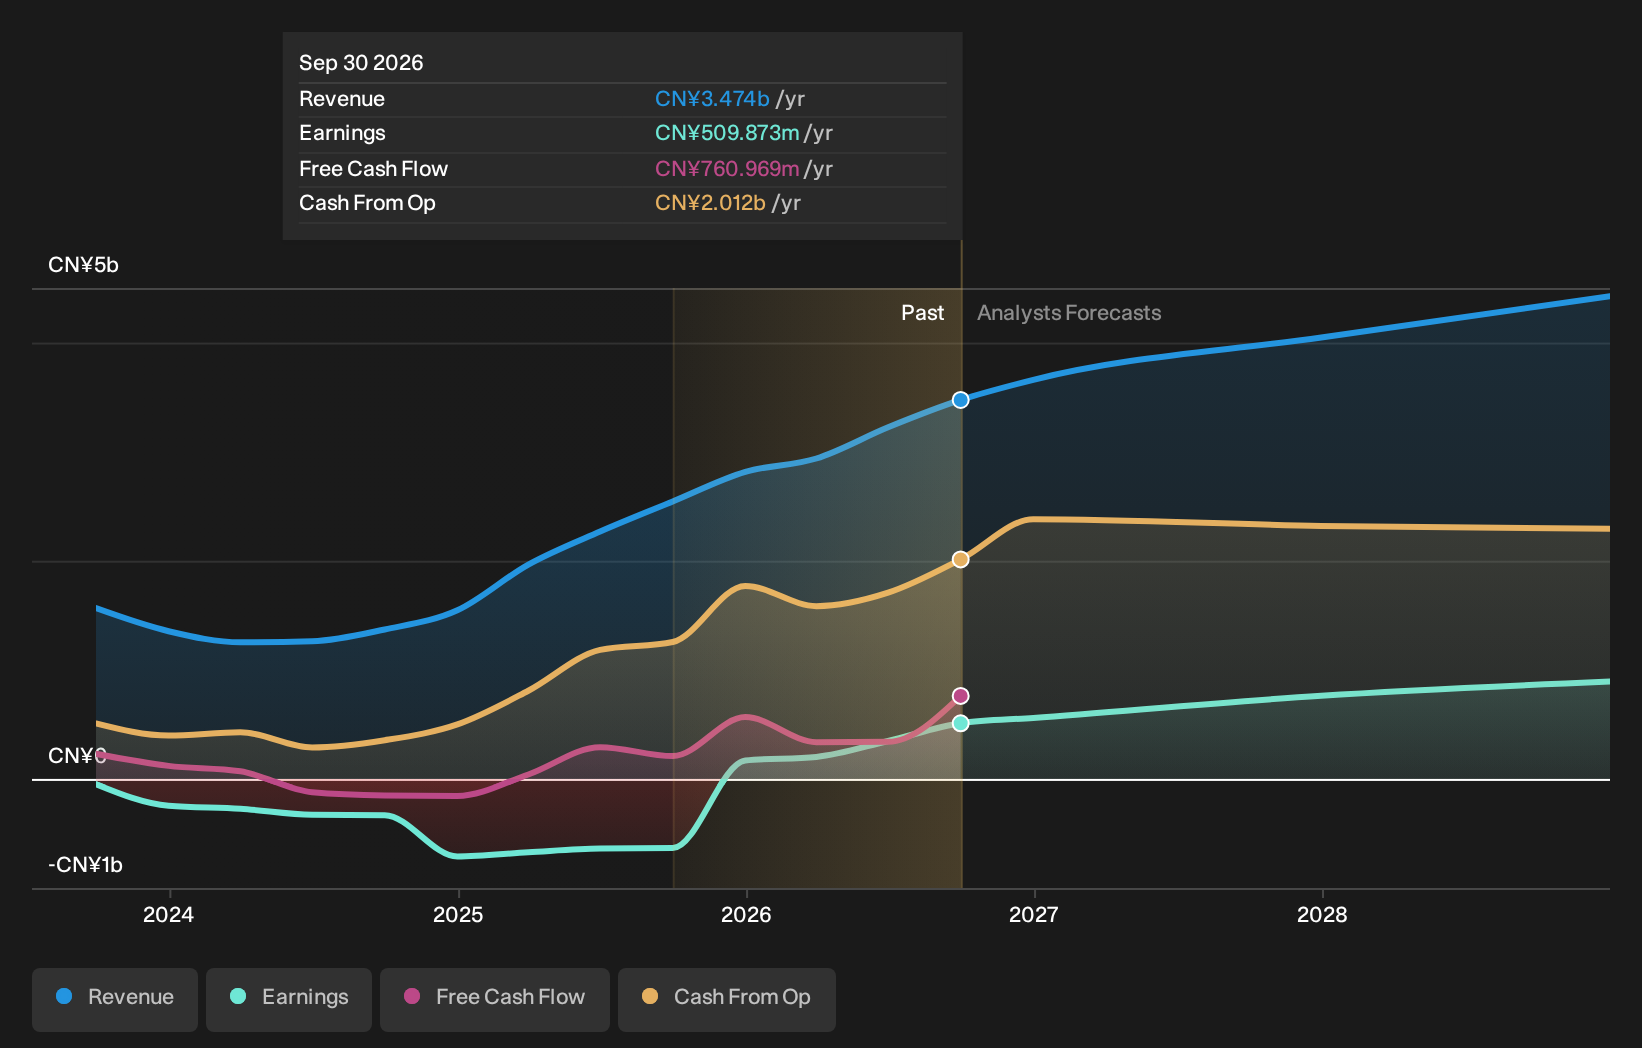This screenshot has height=1048, width=1642.
Task: Click the CN¥2.012b cash from op value
Action: [x=710, y=203]
